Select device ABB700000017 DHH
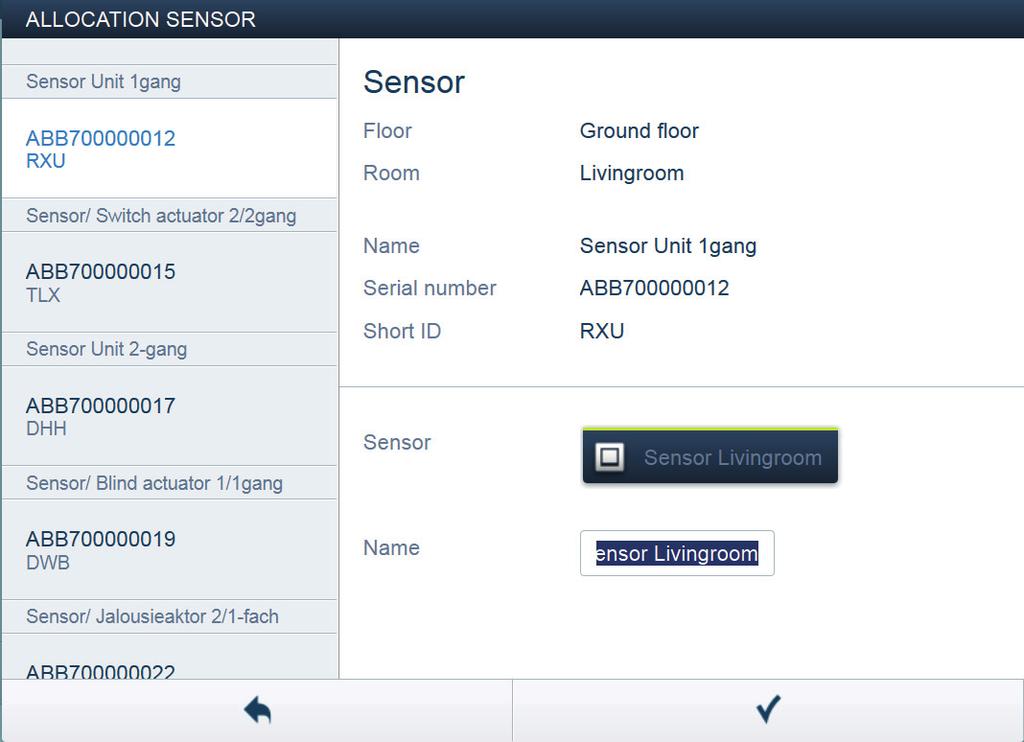The width and height of the screenshot is (1024, 742). tap(170, 416)
